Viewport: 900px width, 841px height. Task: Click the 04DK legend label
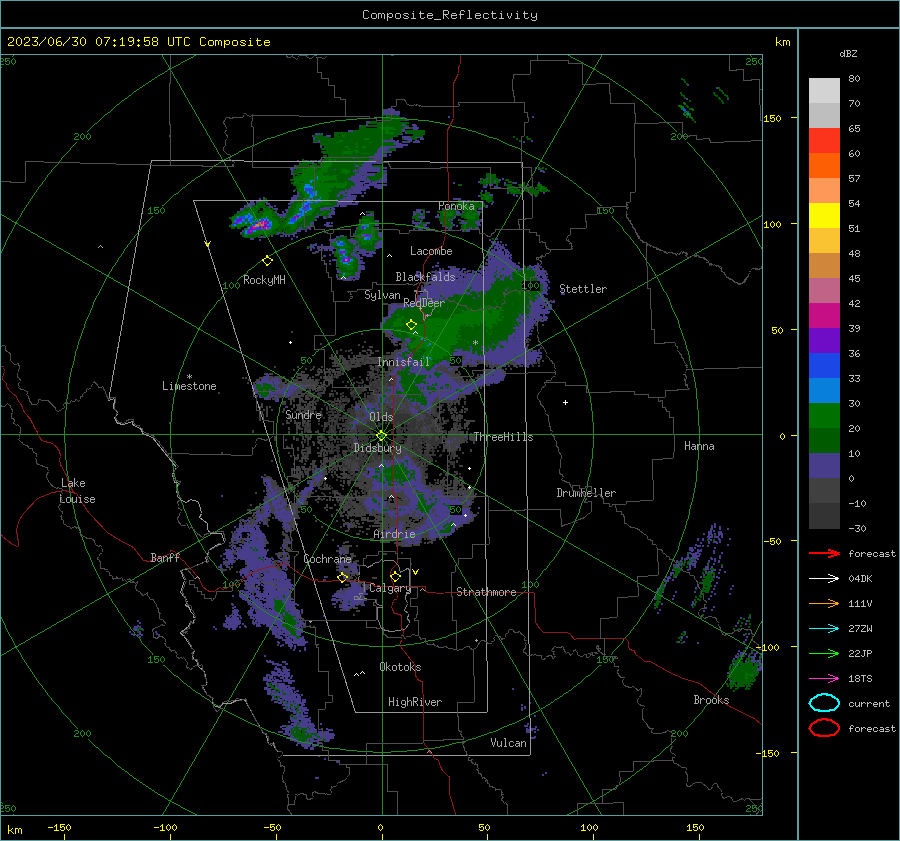[860, 579]
